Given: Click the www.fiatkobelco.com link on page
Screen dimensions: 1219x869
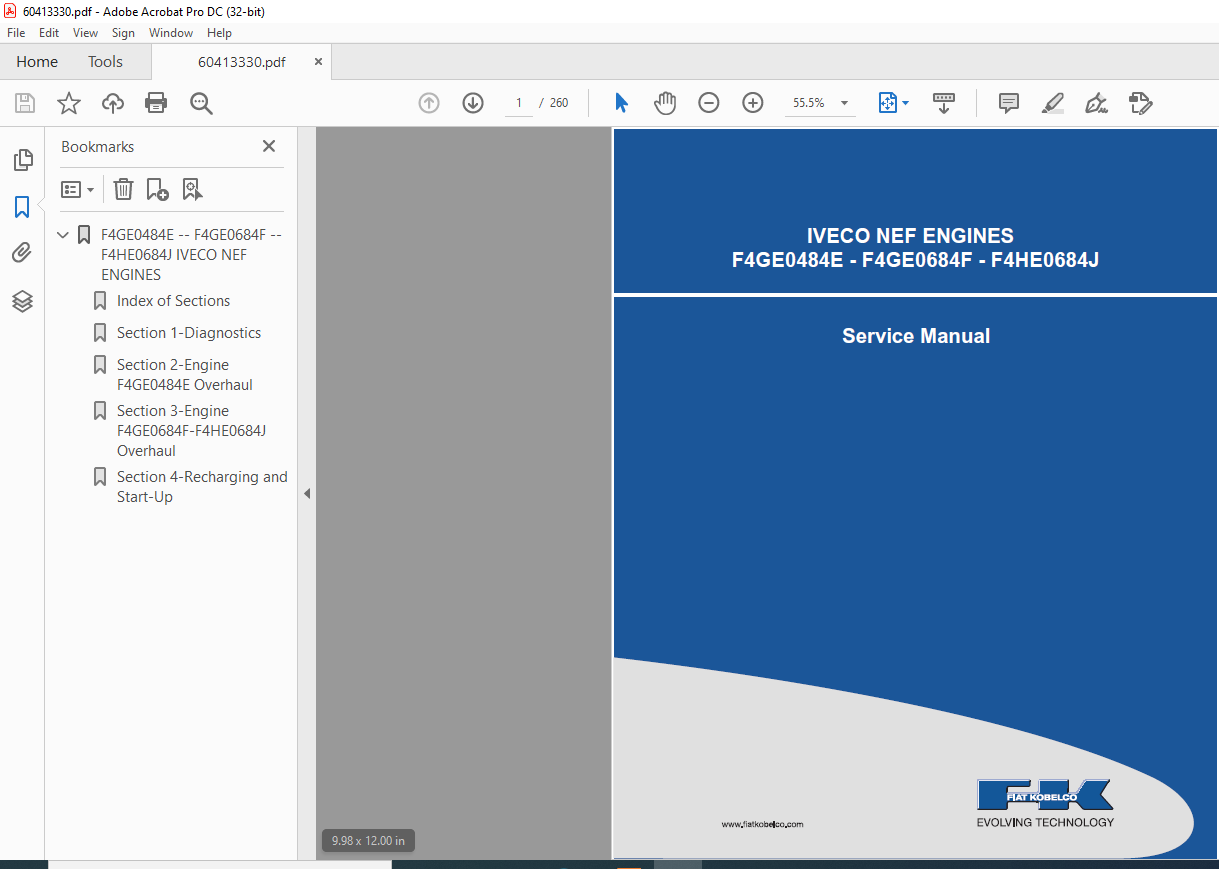Looking at the screenshot, I should pyautogui.click(x=762, y=825).
